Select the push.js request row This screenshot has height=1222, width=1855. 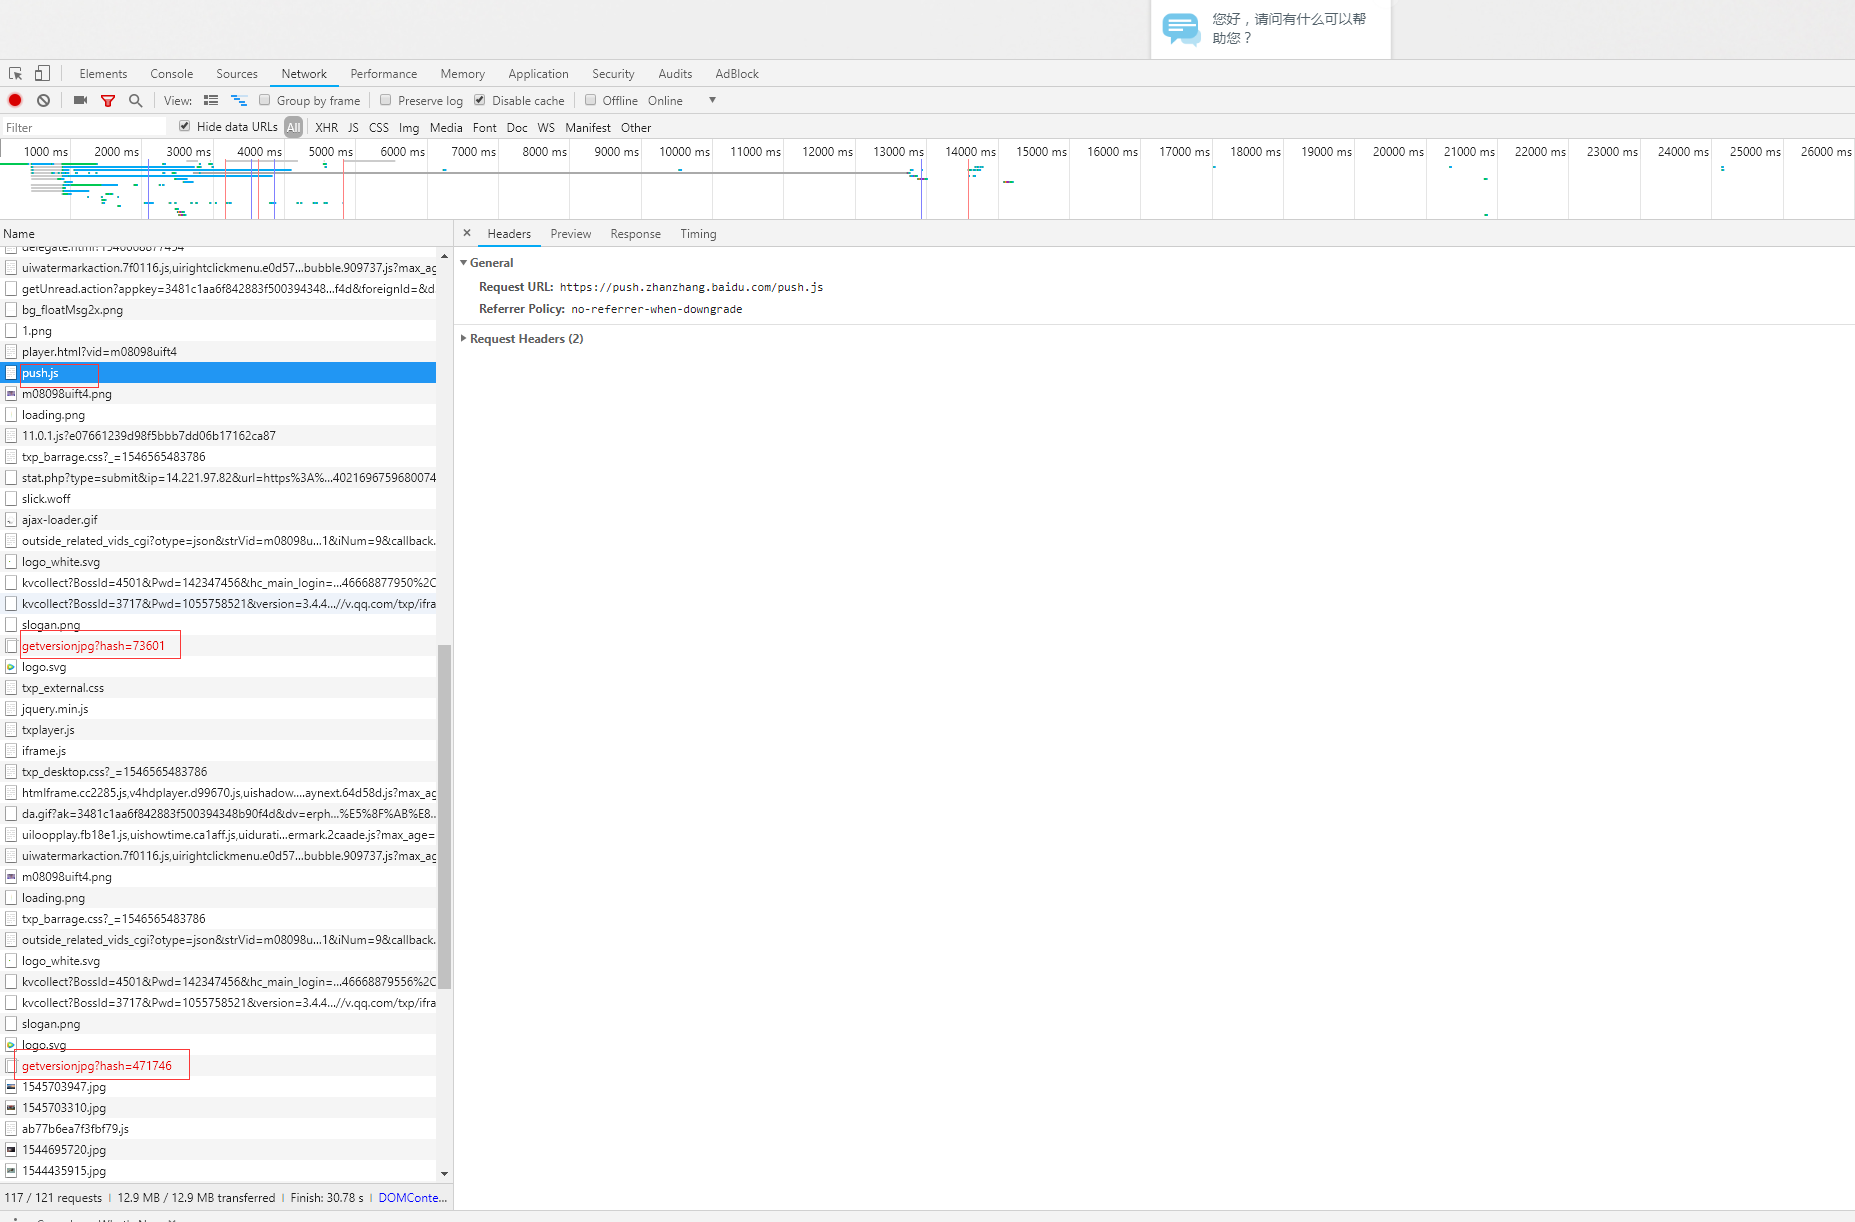tap(218, 373)
